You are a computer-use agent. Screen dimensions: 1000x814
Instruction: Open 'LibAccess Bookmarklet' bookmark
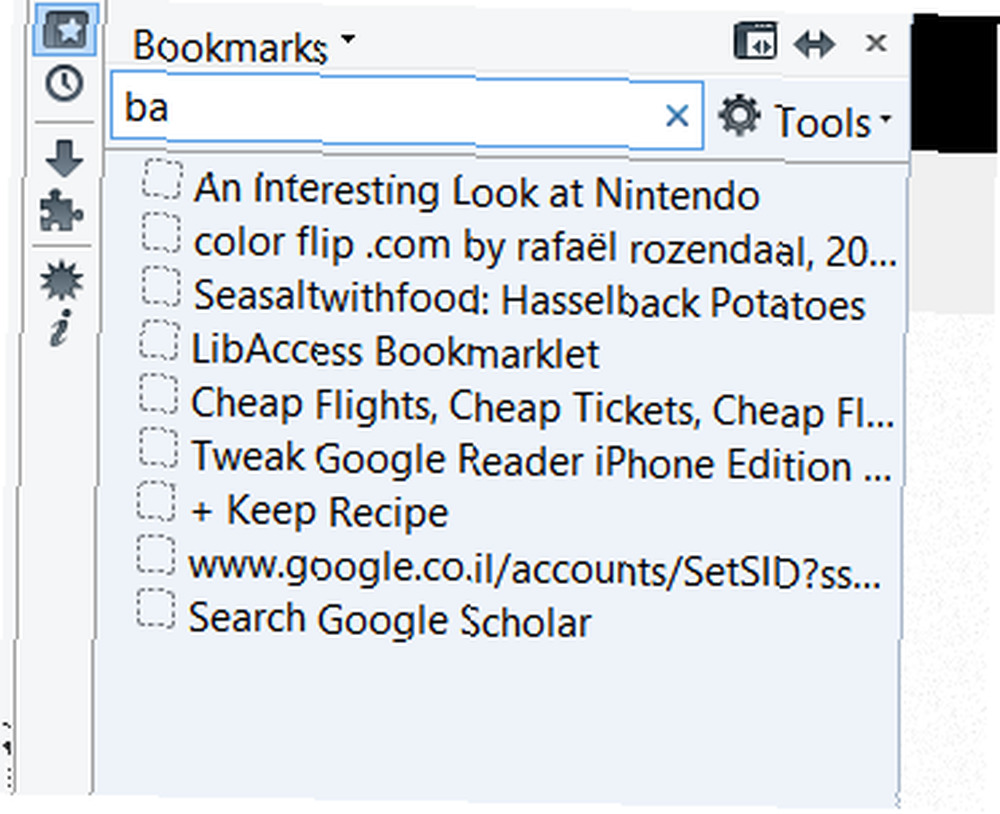(395, 352)
